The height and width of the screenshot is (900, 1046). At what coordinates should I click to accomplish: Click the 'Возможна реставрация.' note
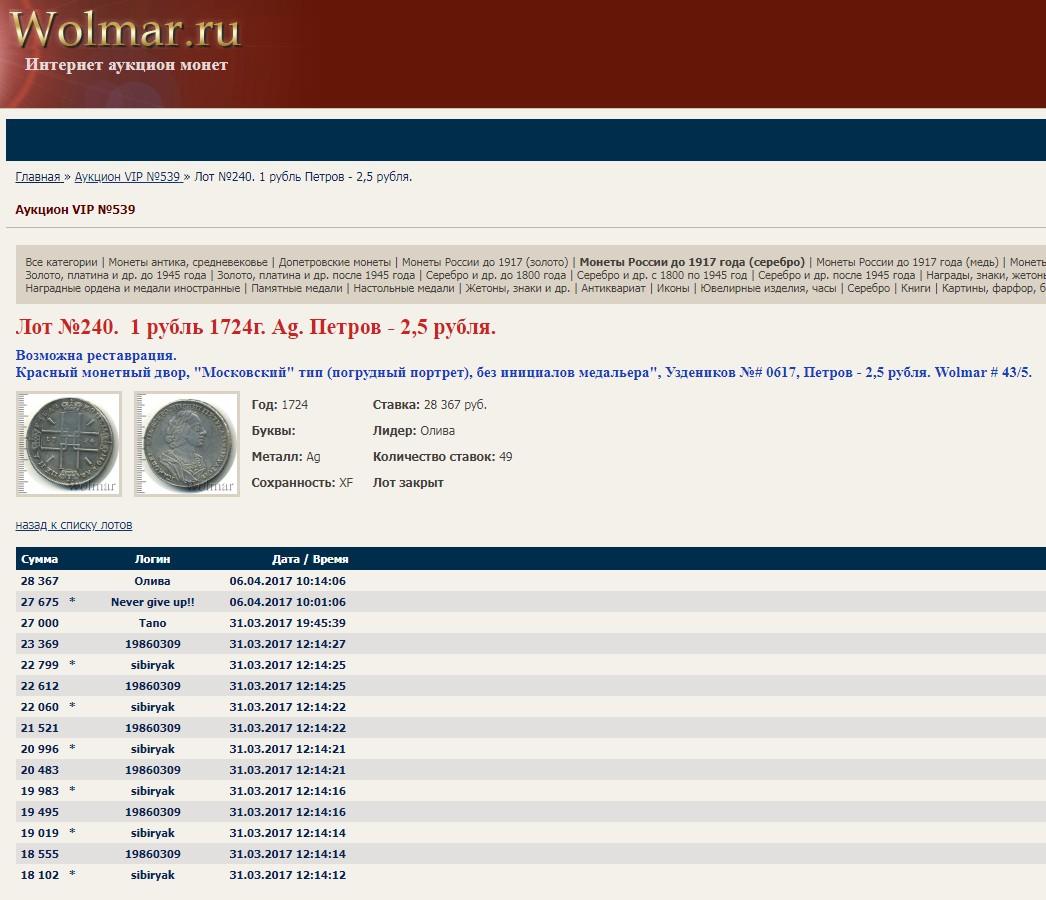96,355
